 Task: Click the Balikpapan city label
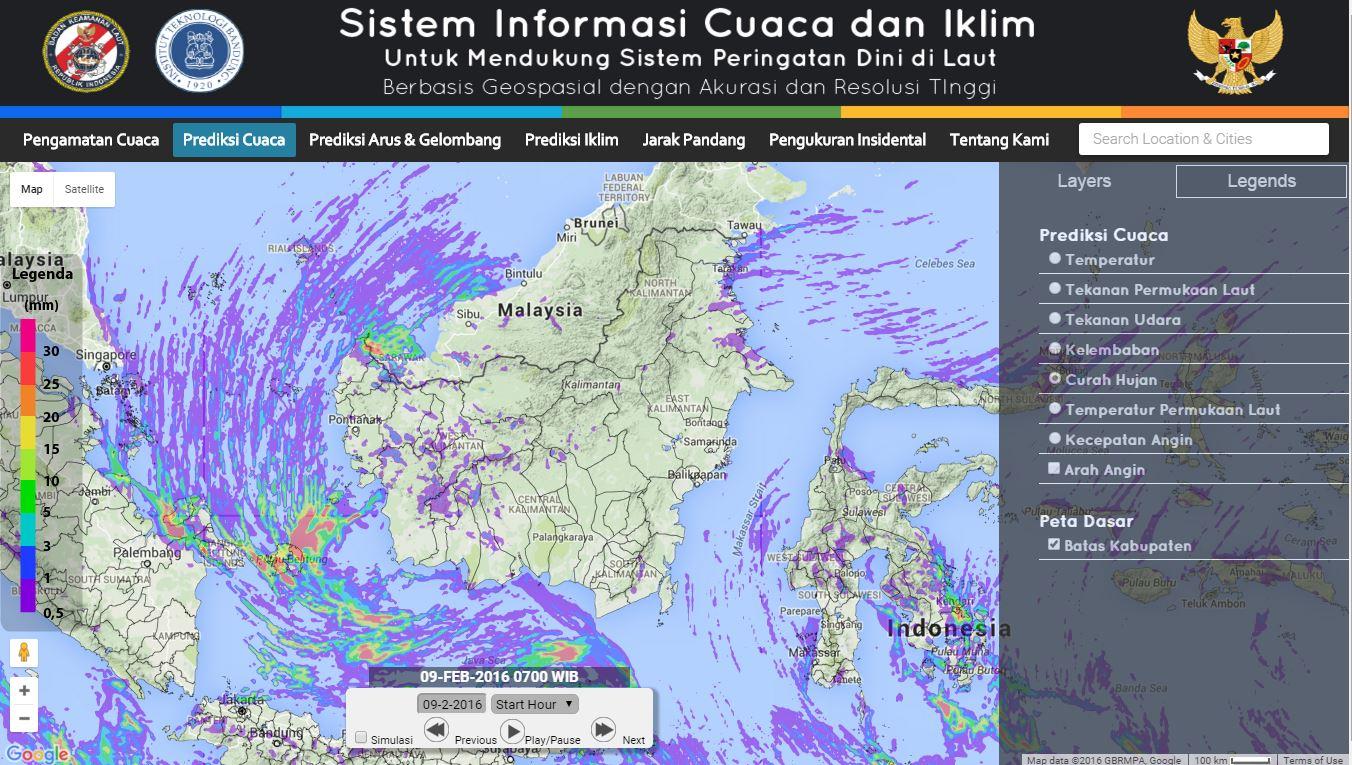click(697, 475)
